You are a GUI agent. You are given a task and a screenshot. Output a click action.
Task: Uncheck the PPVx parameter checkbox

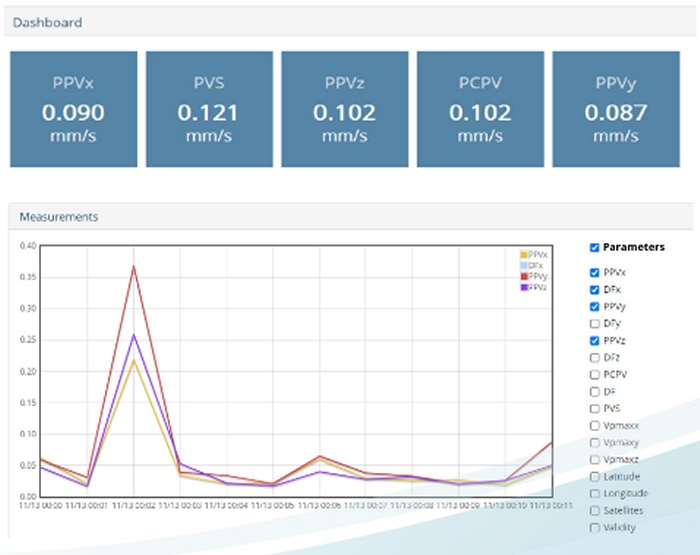click(x=595, y=272)
